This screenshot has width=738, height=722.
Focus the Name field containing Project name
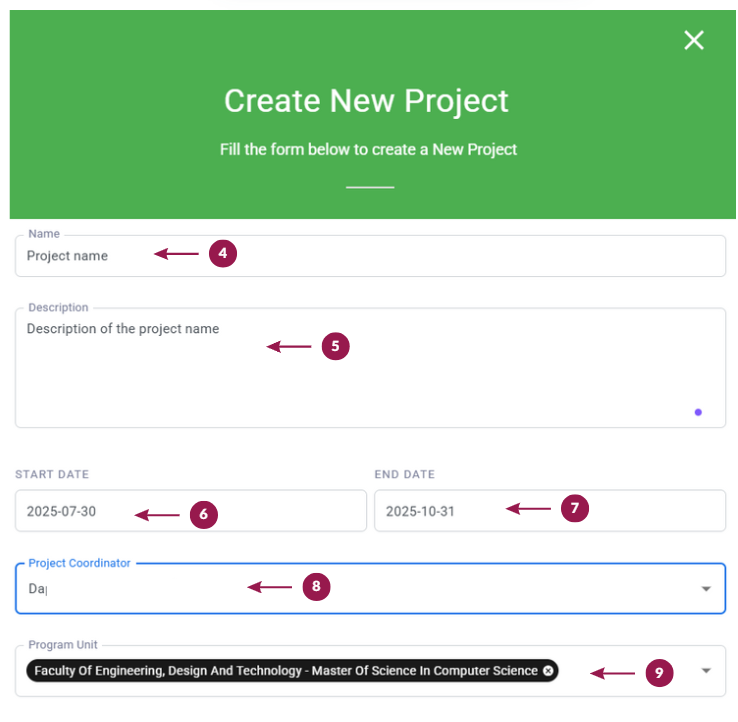point(370,256)
